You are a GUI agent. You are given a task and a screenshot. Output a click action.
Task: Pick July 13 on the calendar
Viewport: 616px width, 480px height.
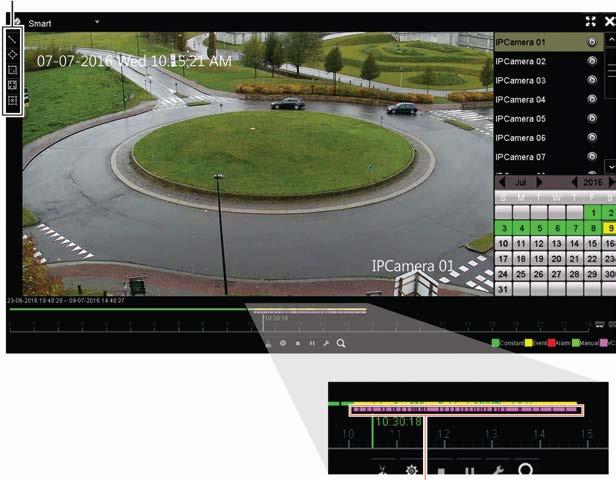pos(557,244)
